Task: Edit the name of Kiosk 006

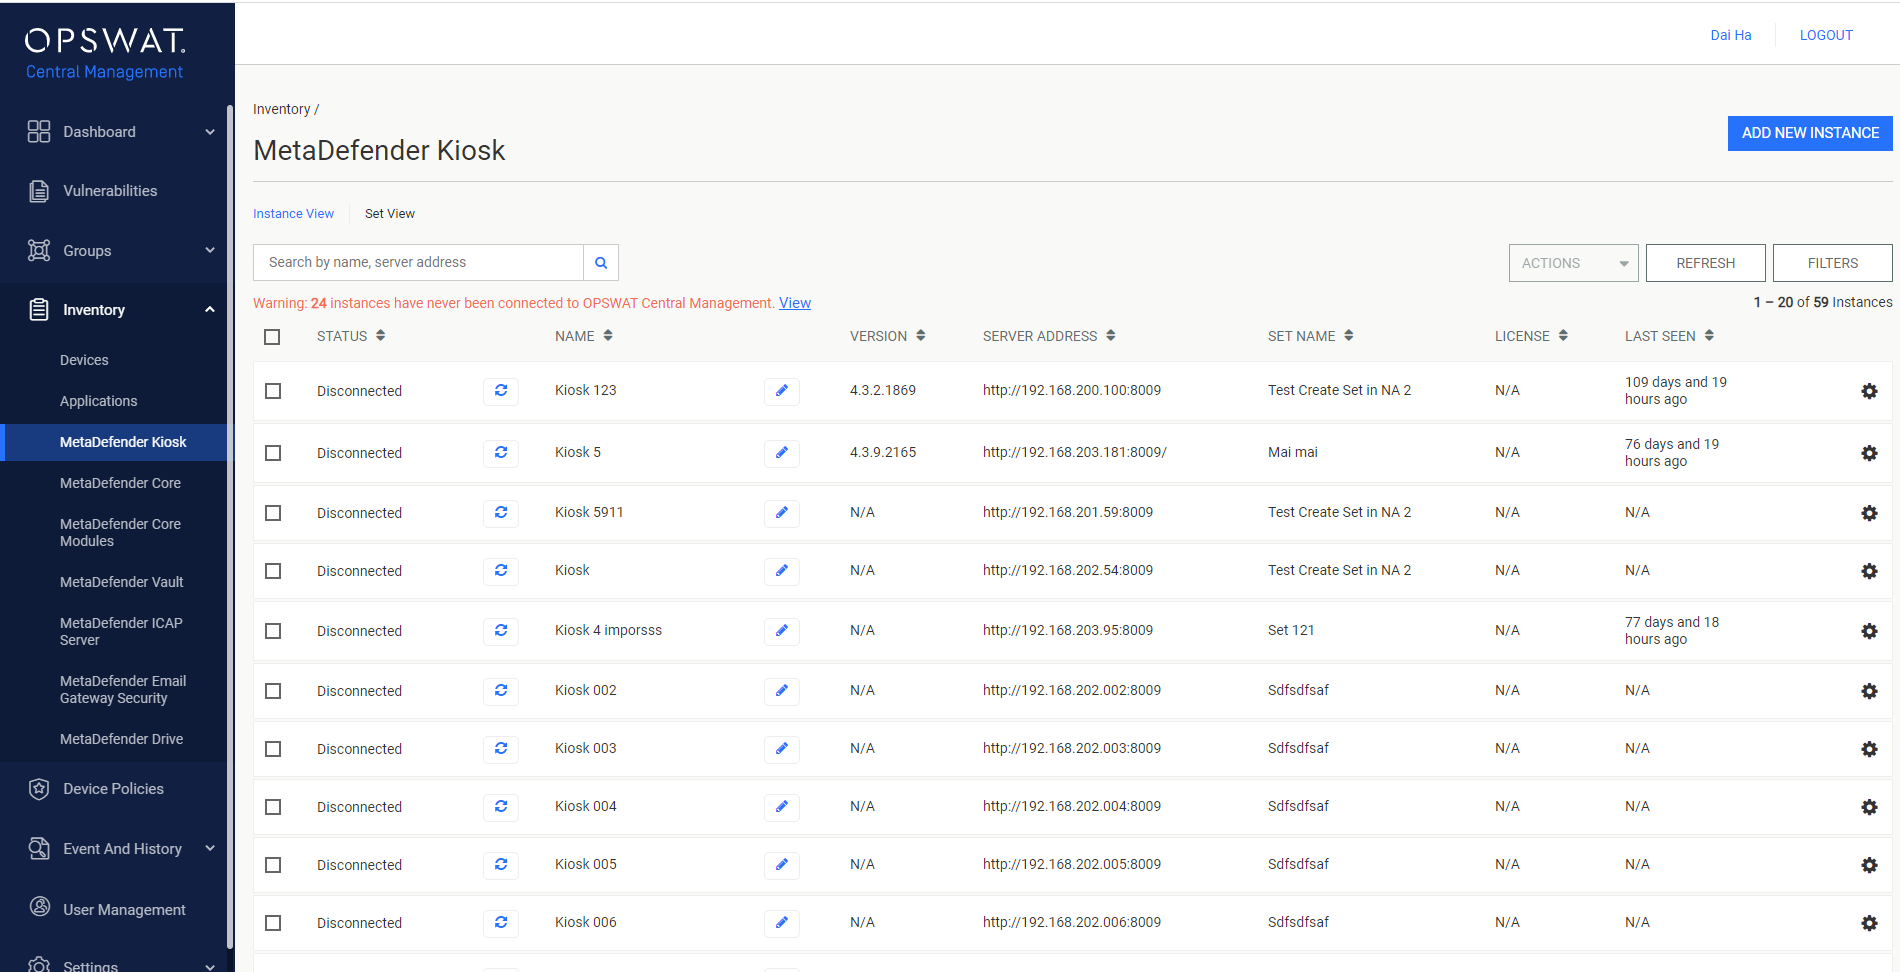Action: pyautogui.click(x=782, y=923)
